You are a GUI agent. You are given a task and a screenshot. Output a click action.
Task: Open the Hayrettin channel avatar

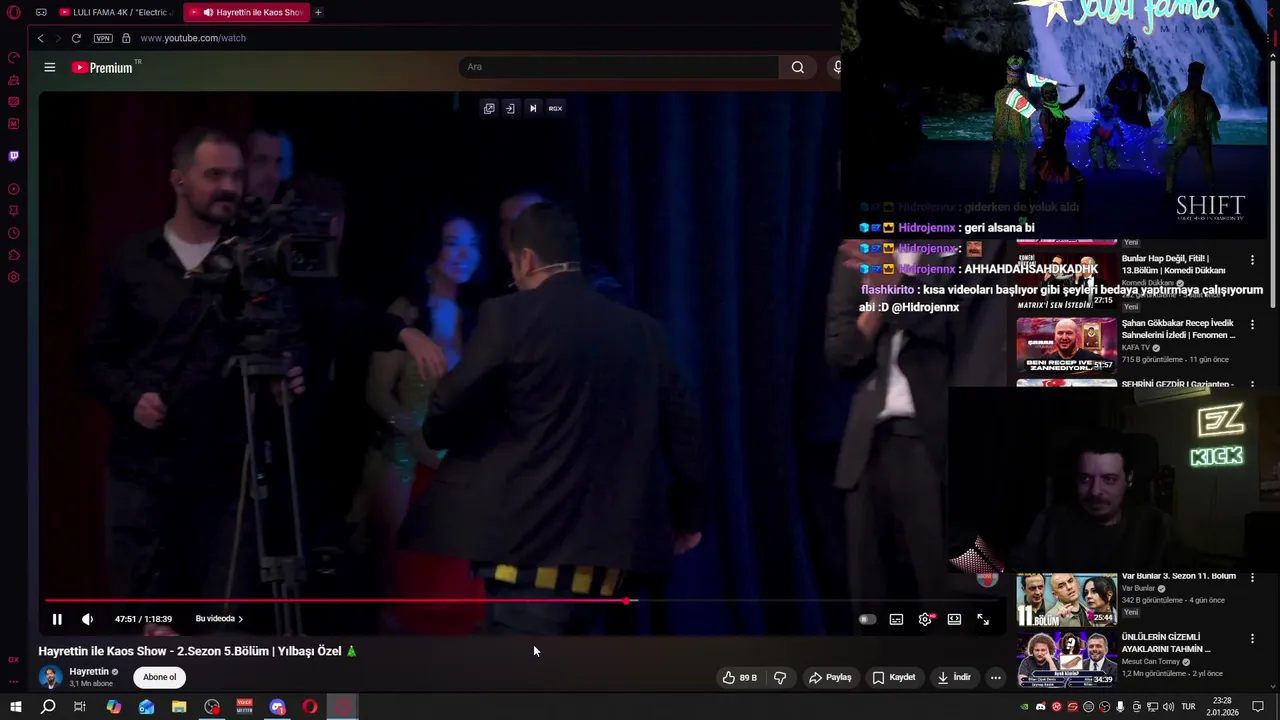(x=50, y=677)
